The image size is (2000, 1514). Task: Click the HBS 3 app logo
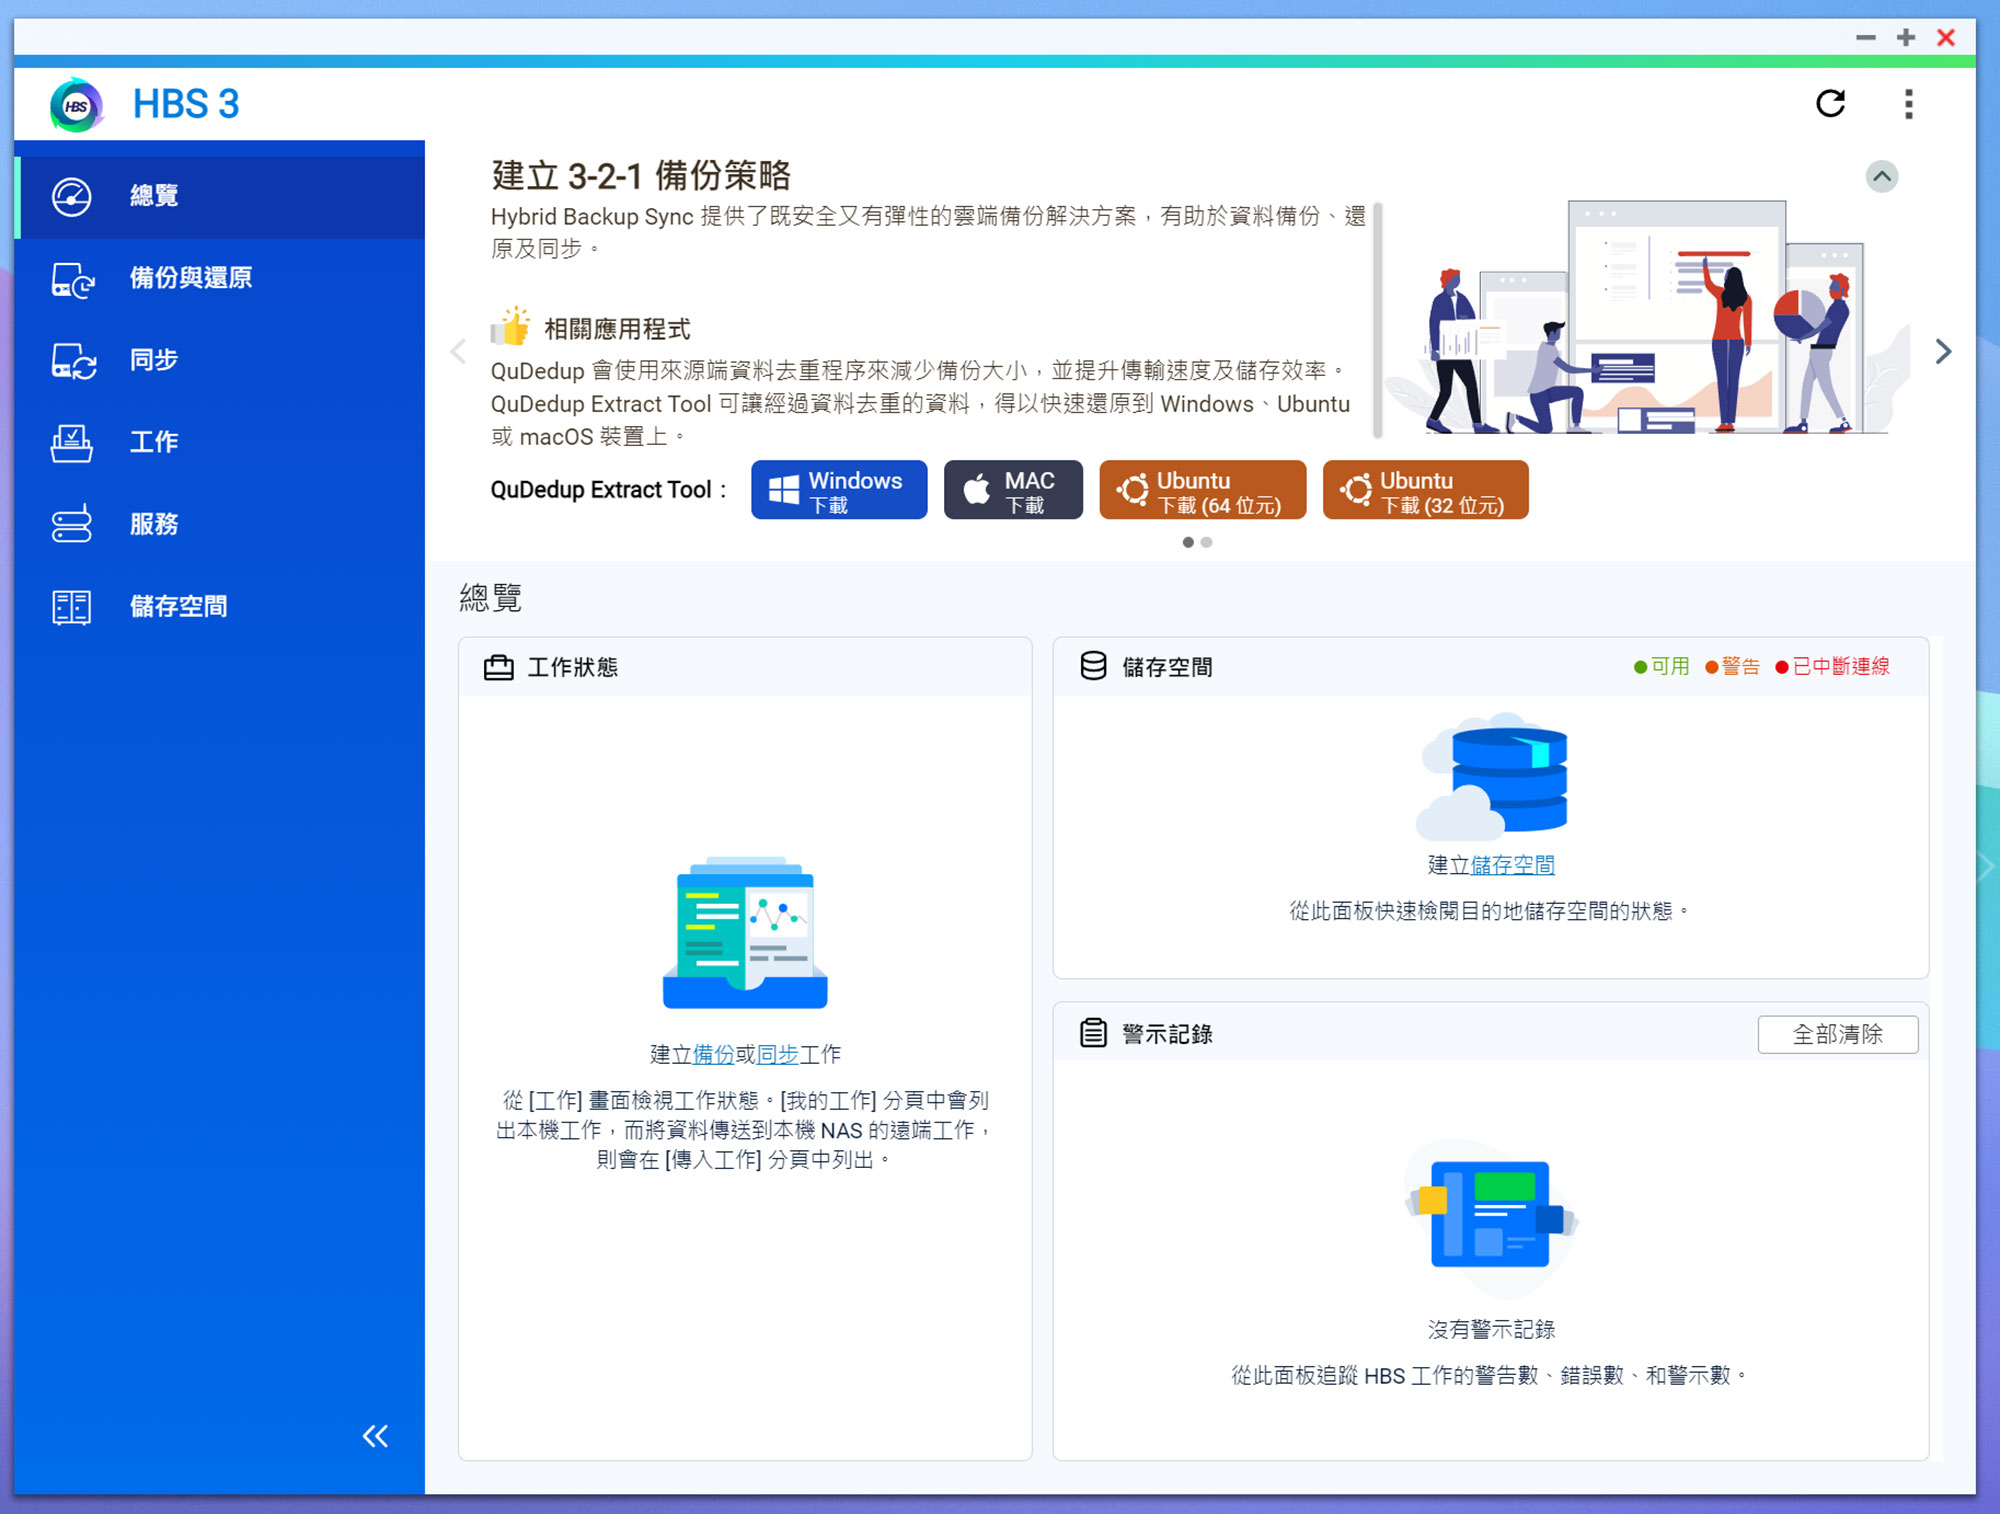[x=76, y=104]
